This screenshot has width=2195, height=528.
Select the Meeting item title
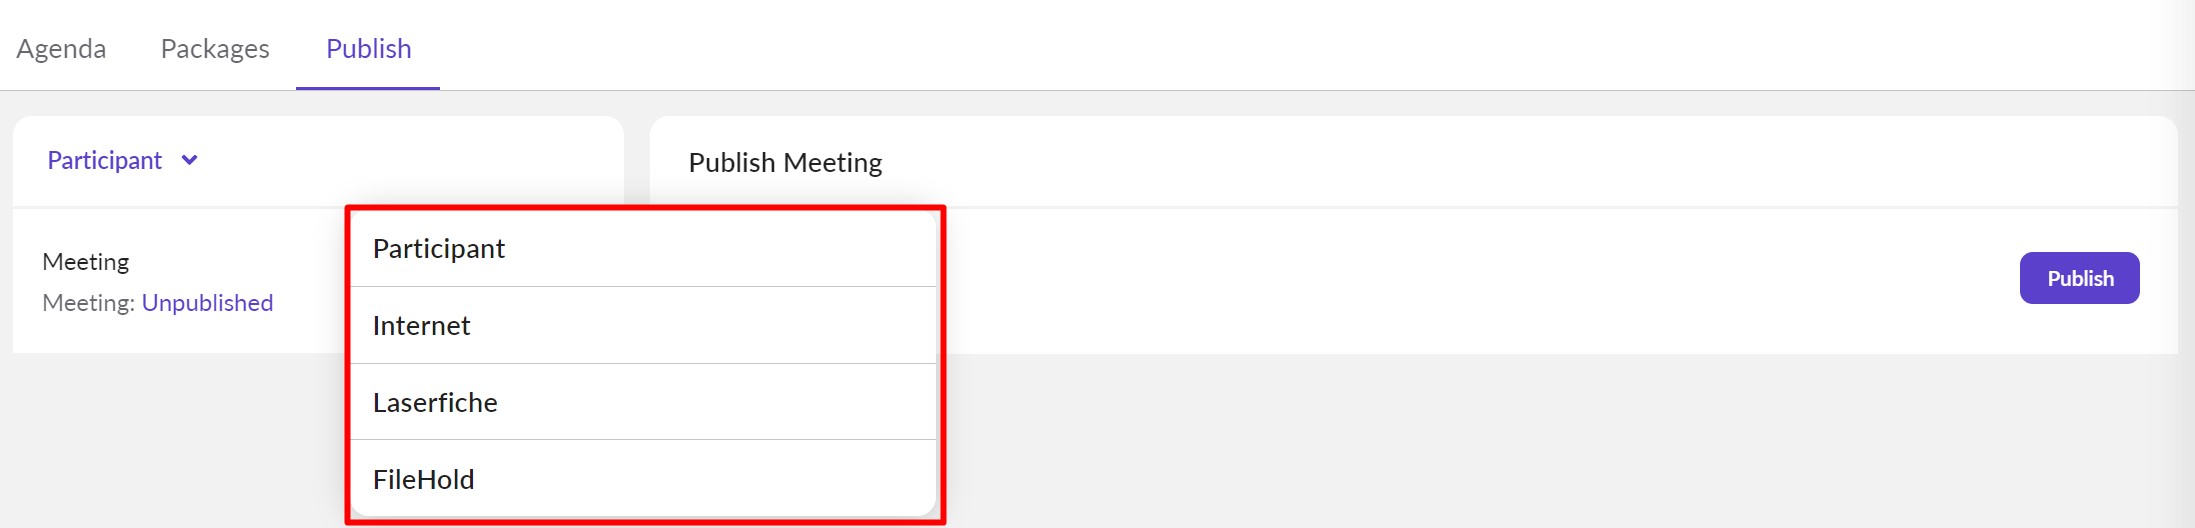[x=86, y=262]
